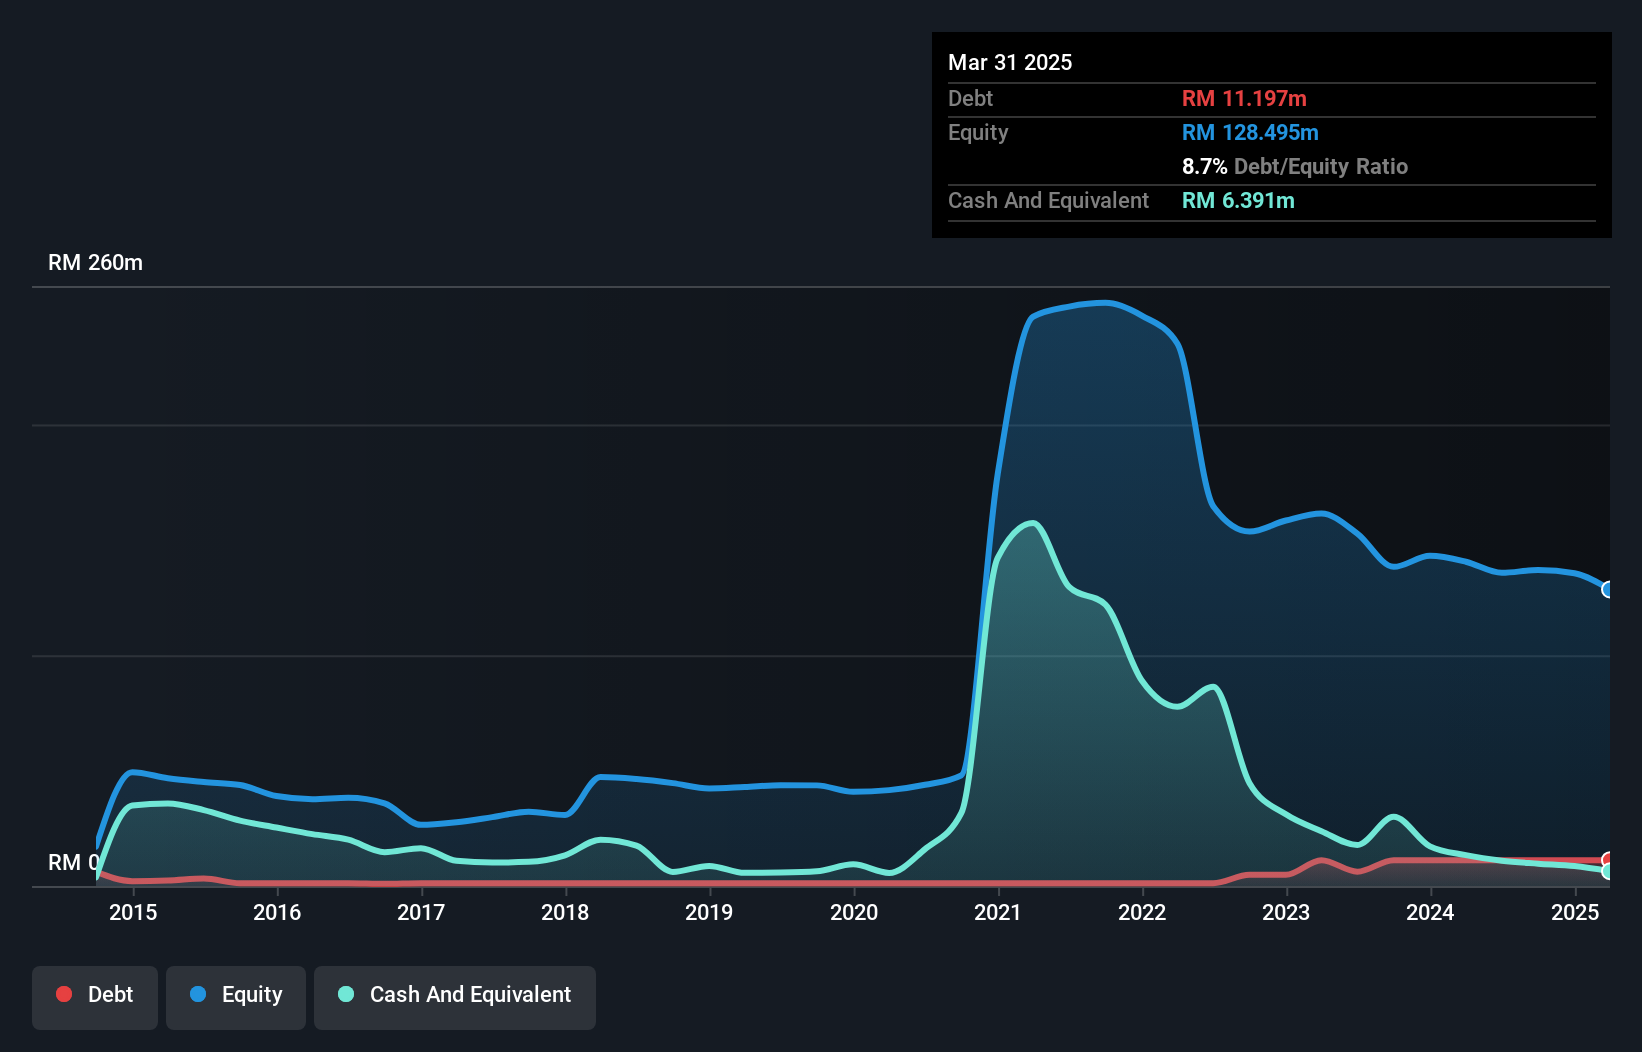This screenshot has height=1052, width=1642.
Task: Click the 2015 x-axis label
Action: pyautogui.click(x=133, y=912)
